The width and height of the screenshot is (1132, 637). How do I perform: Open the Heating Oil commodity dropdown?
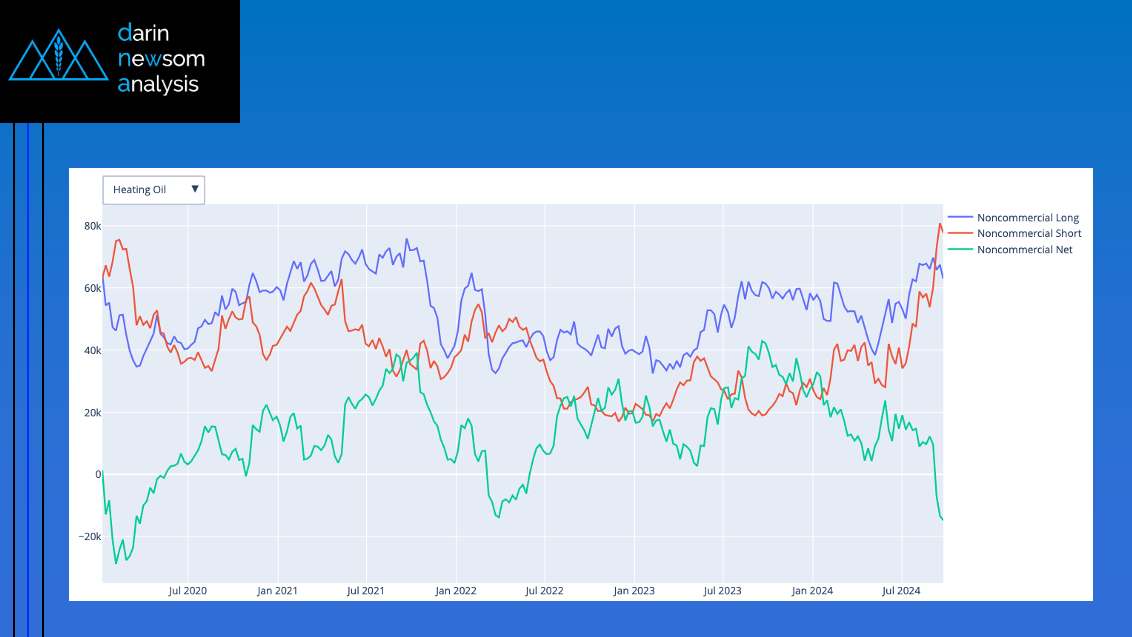pos(153,189)
